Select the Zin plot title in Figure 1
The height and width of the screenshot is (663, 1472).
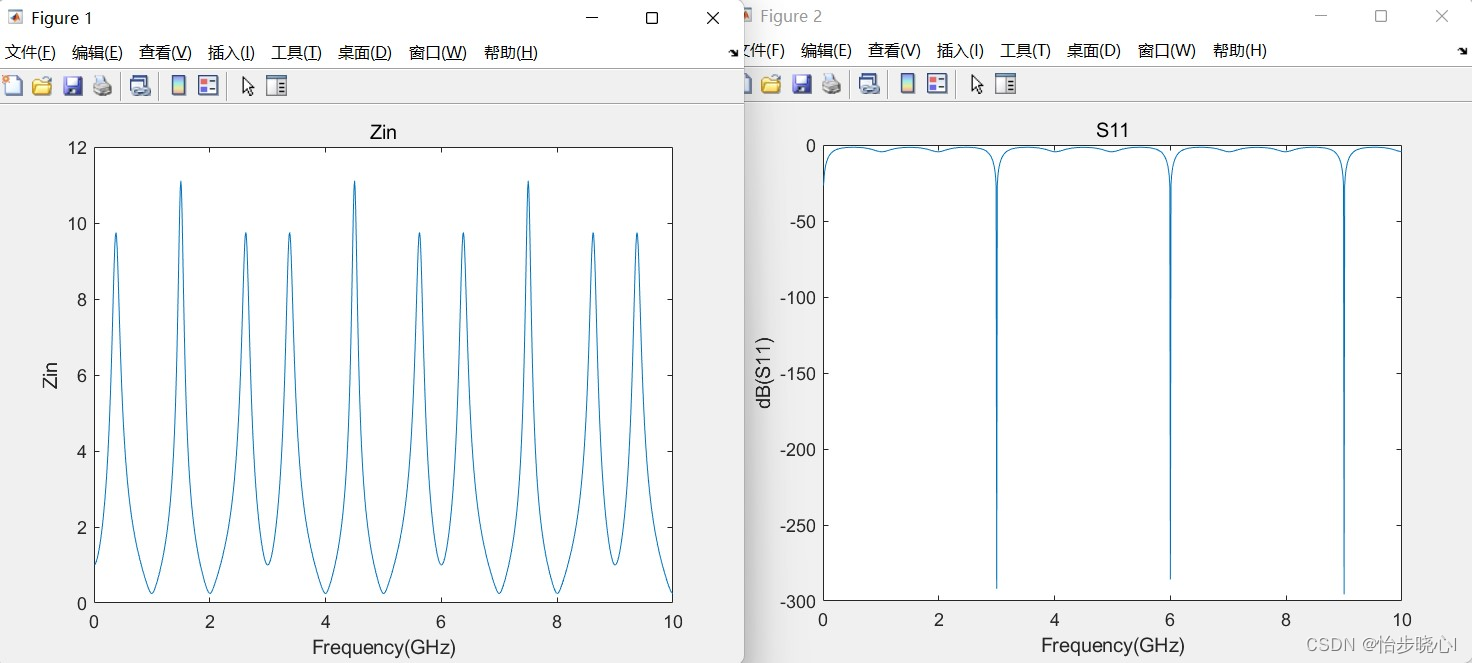[383, 132]
